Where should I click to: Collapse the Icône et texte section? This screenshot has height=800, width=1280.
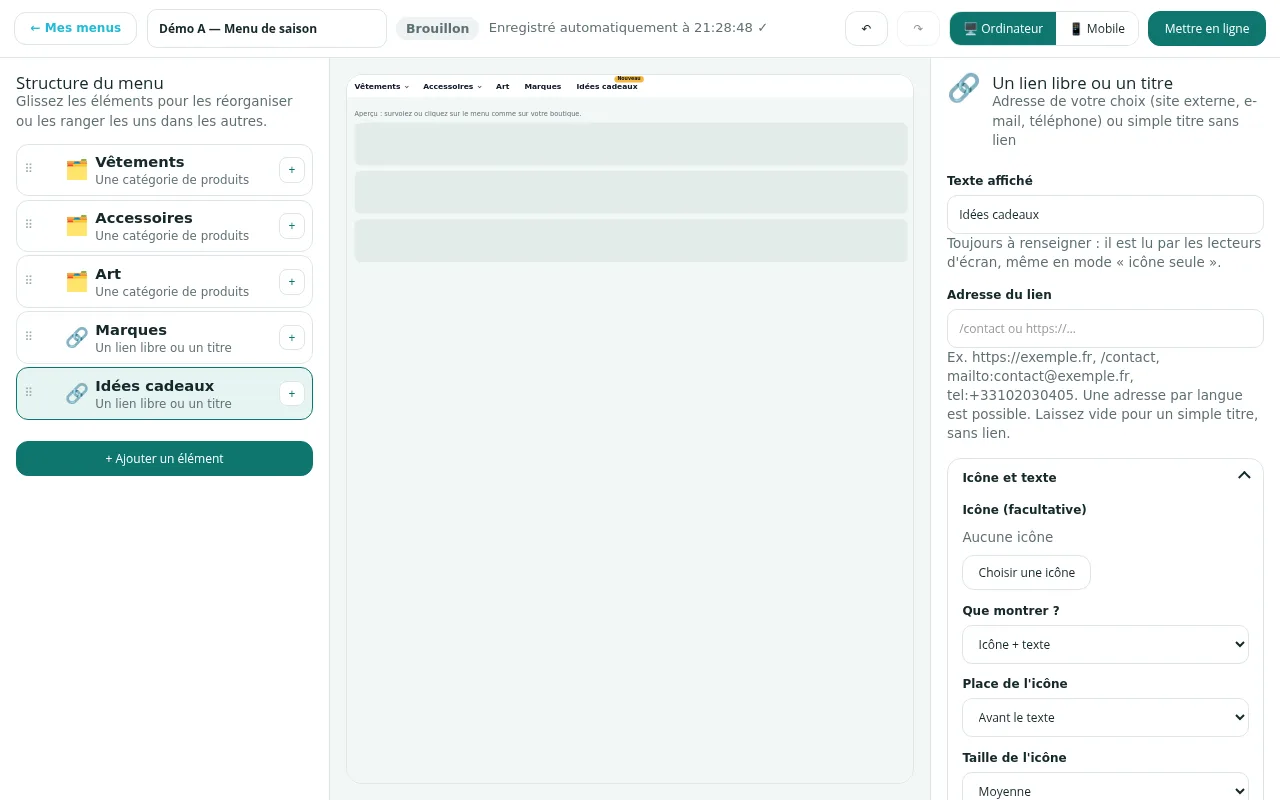1244,476
